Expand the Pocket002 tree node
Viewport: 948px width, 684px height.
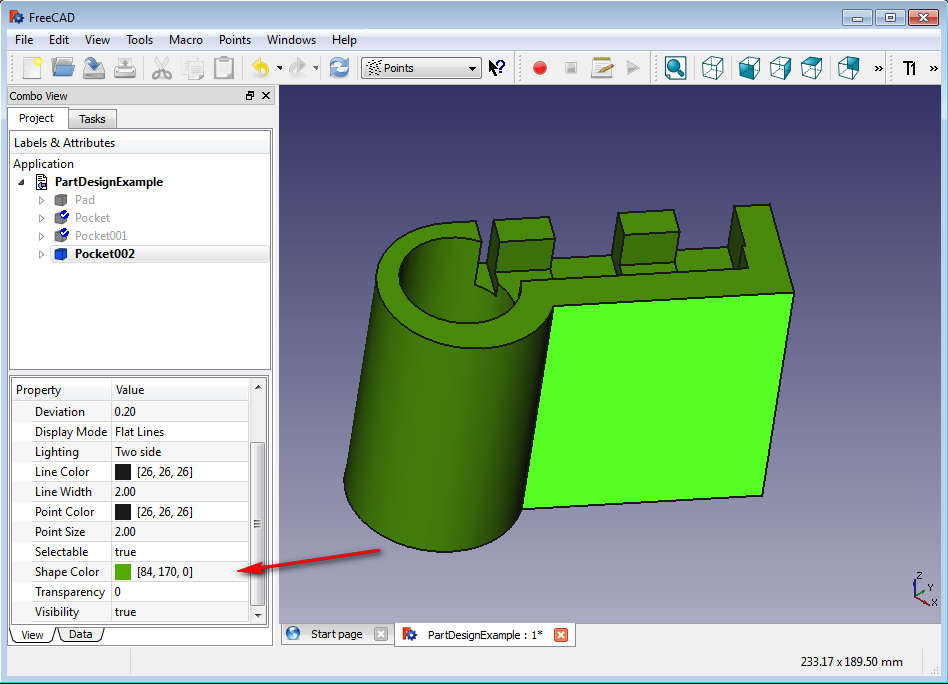42,254
